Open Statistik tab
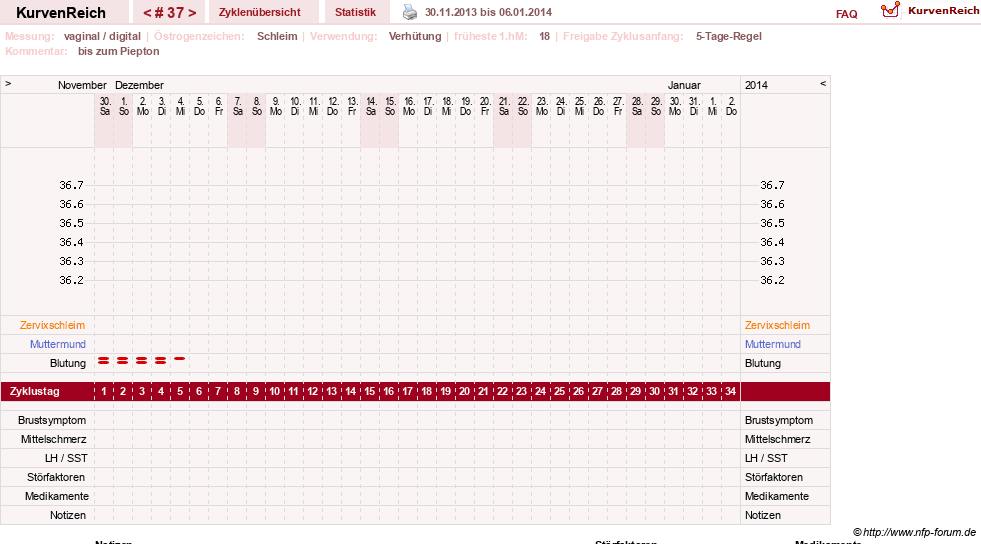981x544 pixels. pos(355,13)
